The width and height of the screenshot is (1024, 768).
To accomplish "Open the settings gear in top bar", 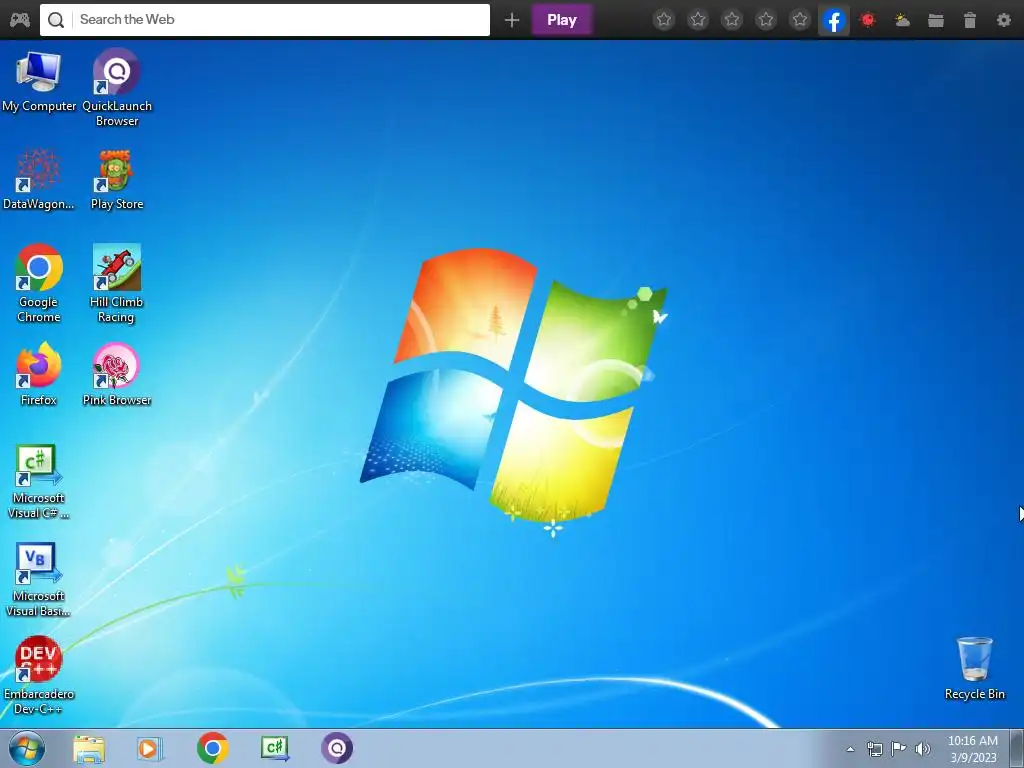I will pos(1004,20).
